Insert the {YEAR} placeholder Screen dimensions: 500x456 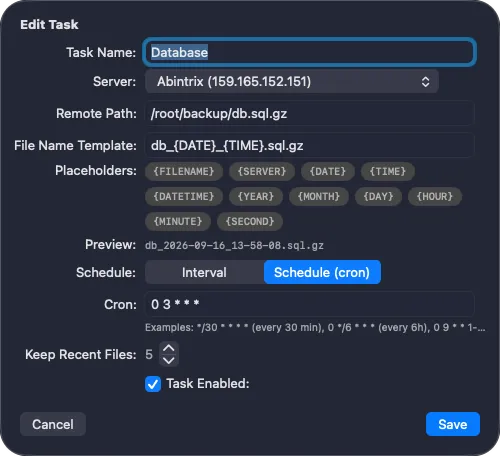pos(256,196)
